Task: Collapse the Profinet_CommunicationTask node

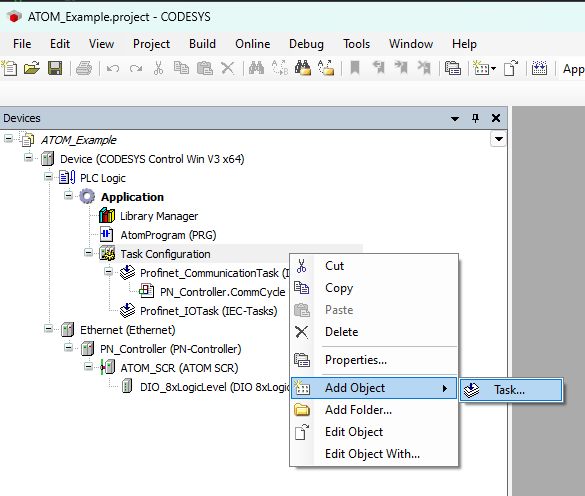Action: [108, 272]
